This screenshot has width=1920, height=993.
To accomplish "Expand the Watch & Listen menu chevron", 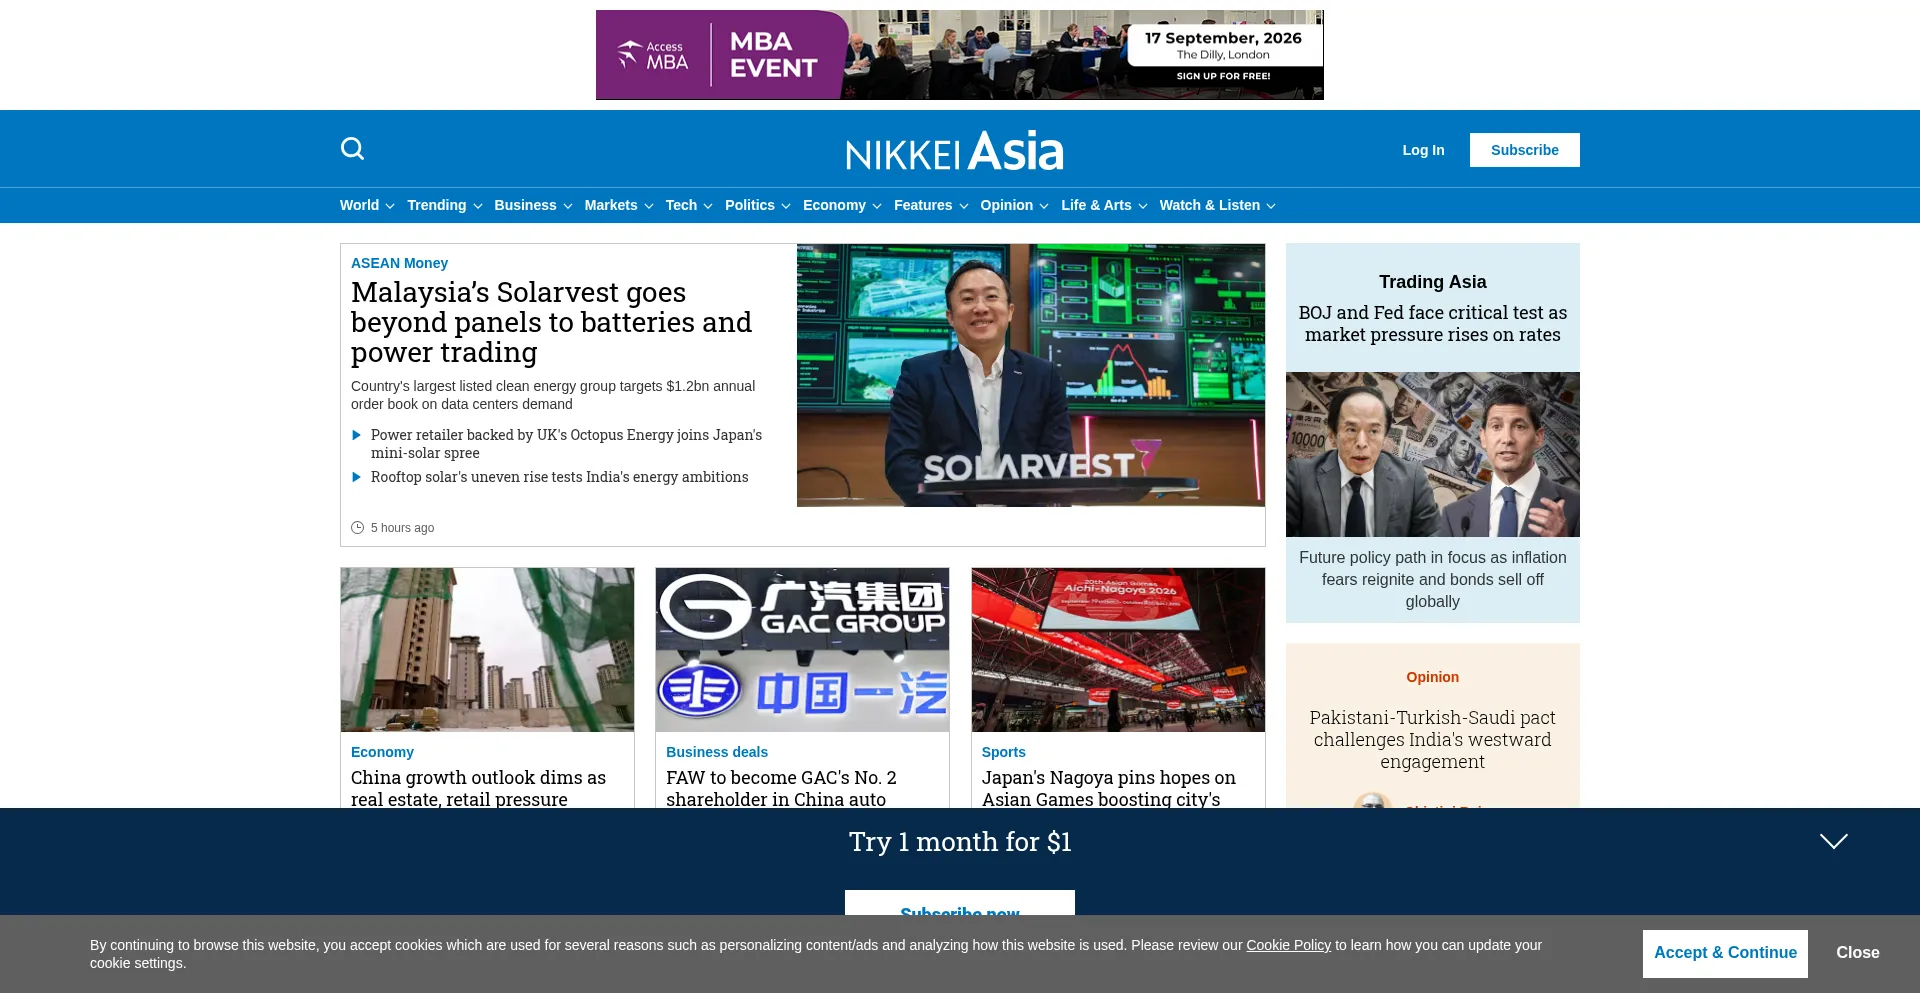I will coord(1271,206).
